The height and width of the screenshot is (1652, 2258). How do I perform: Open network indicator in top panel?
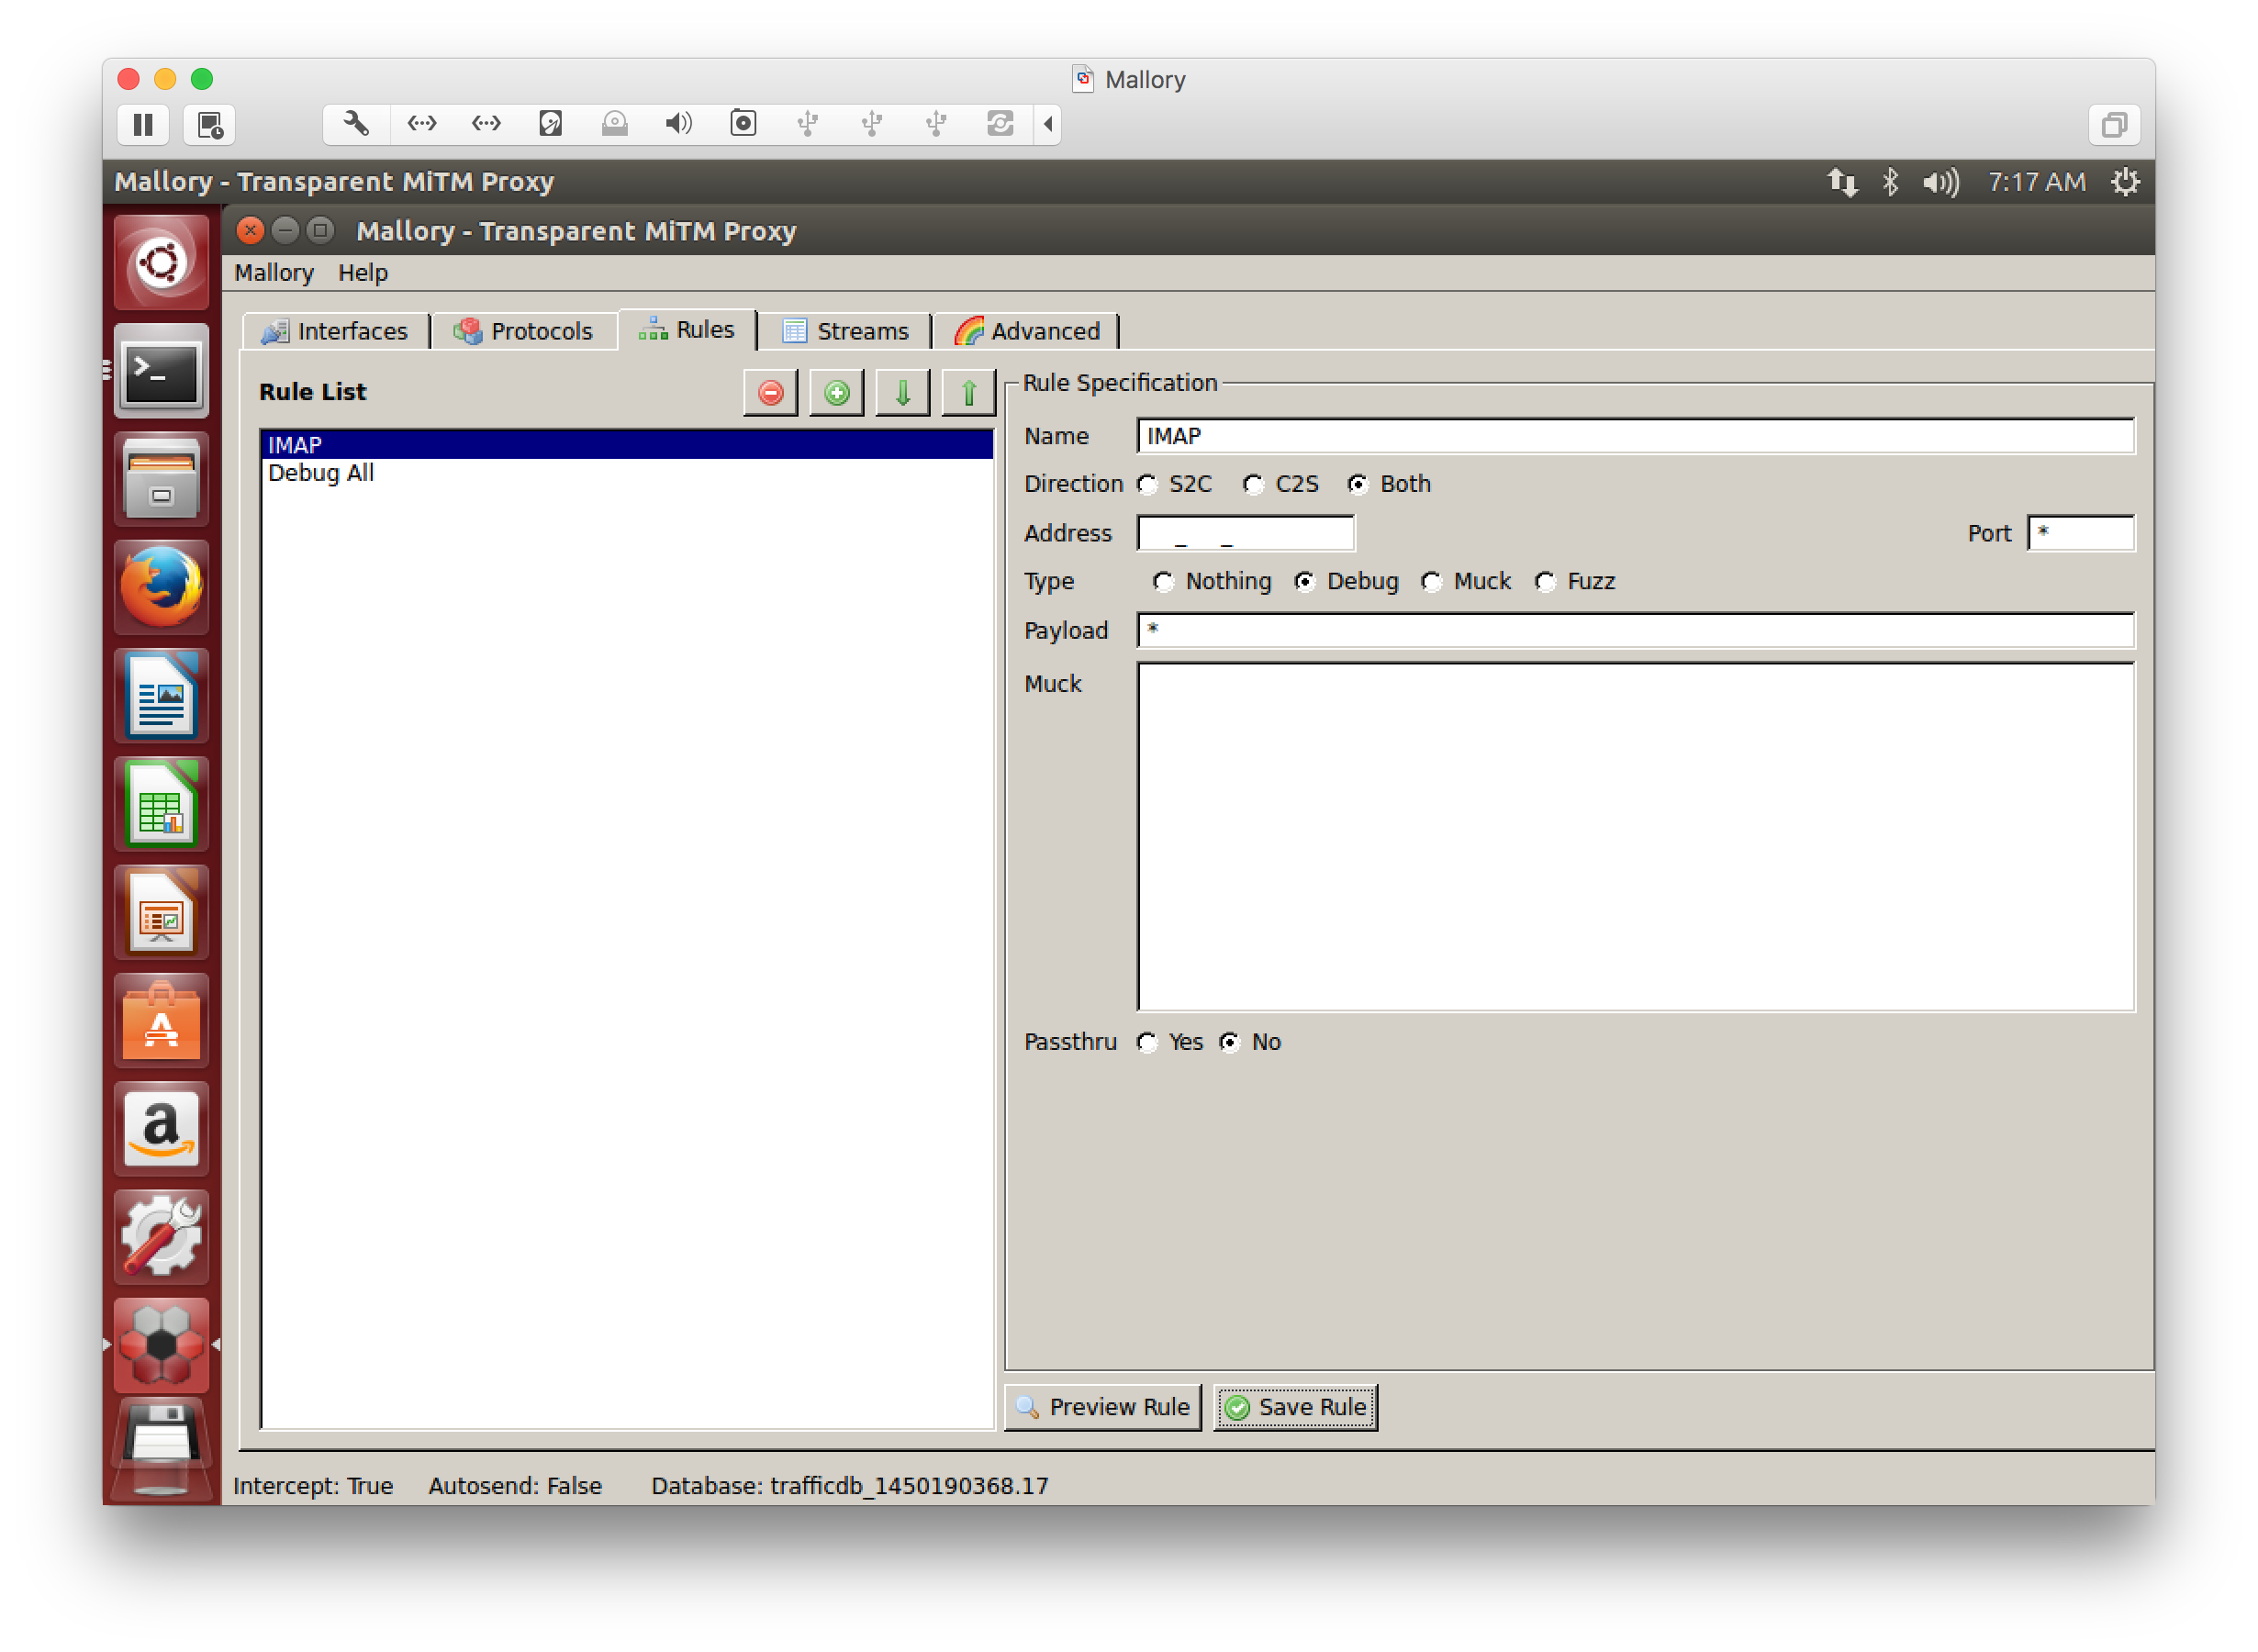(x=1842, y=182)
